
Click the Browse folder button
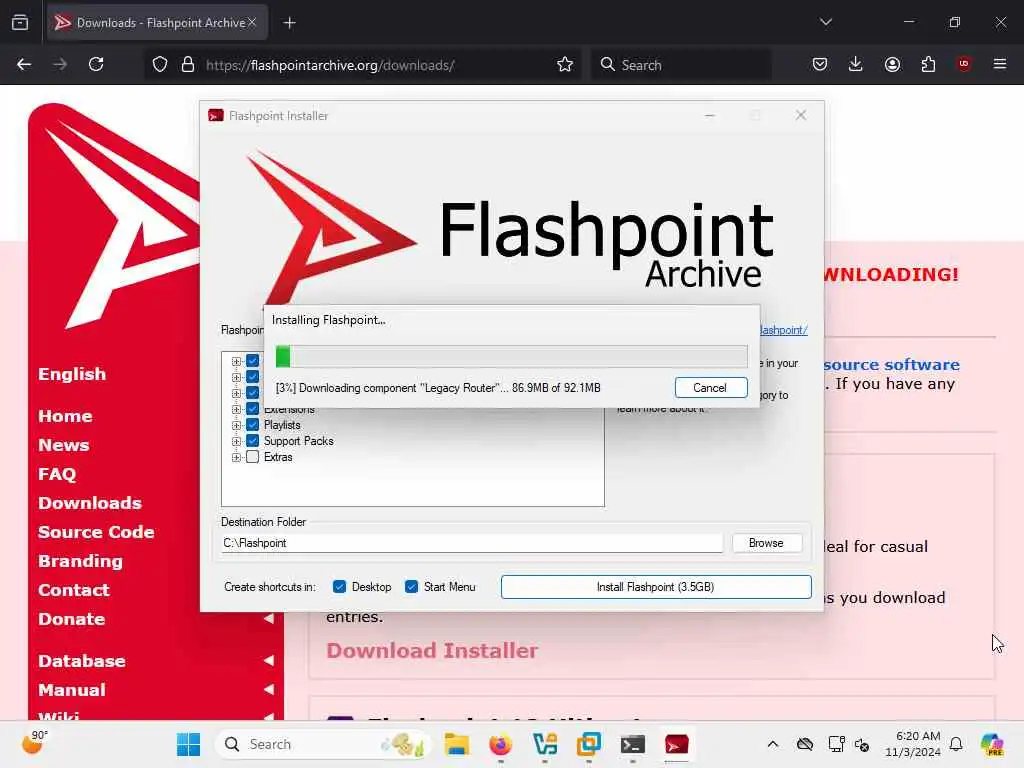click(767, 543)
